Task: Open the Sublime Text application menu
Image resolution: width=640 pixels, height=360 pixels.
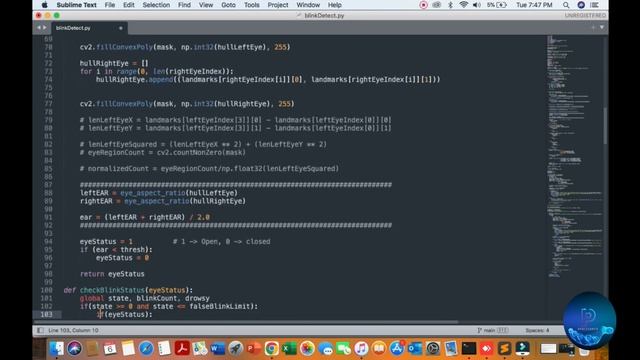Action: (x=76, y=5)
